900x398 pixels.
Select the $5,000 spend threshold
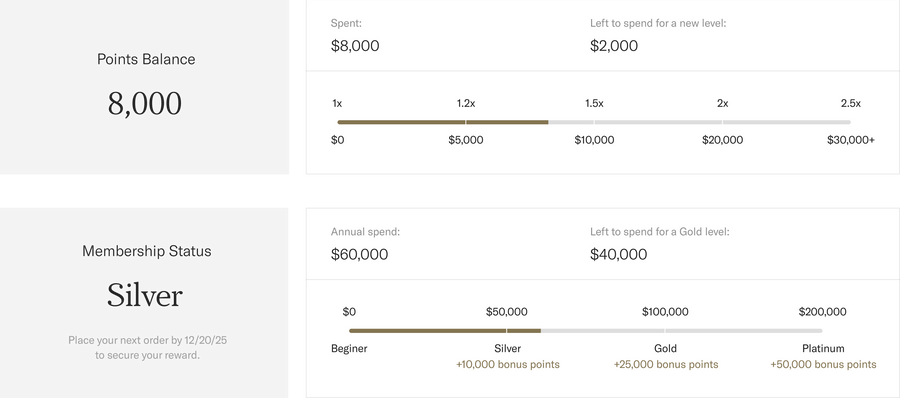click(465, 140)
